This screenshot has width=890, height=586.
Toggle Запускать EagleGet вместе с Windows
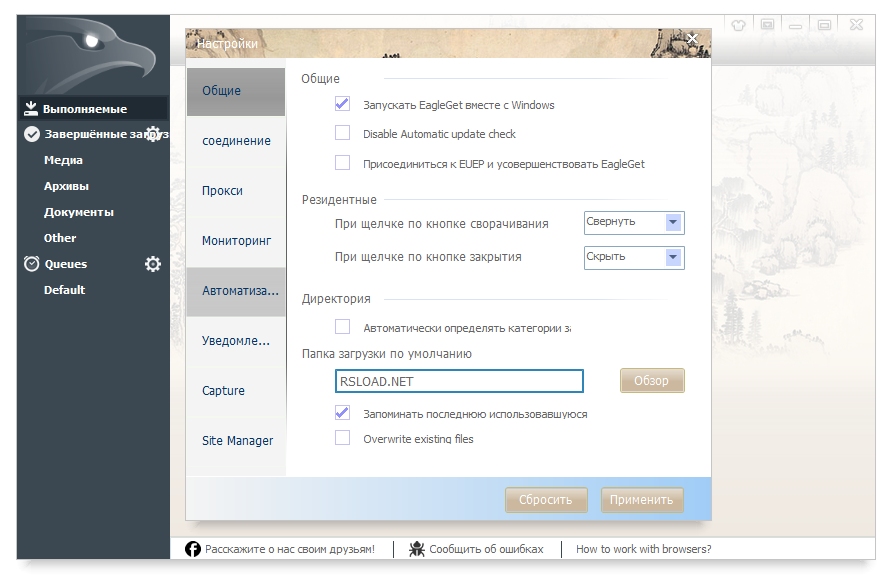point(342,104)
